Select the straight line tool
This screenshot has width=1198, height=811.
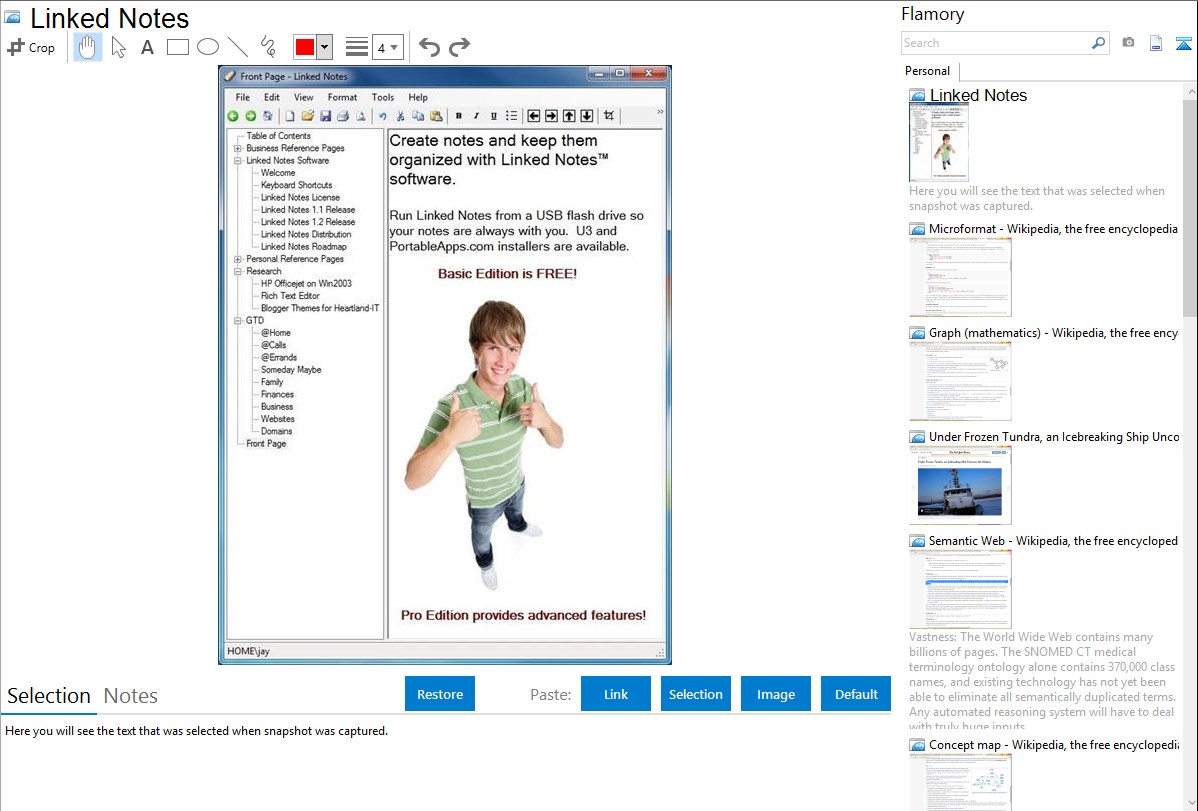pyautogui.click(x=237, y=47)
